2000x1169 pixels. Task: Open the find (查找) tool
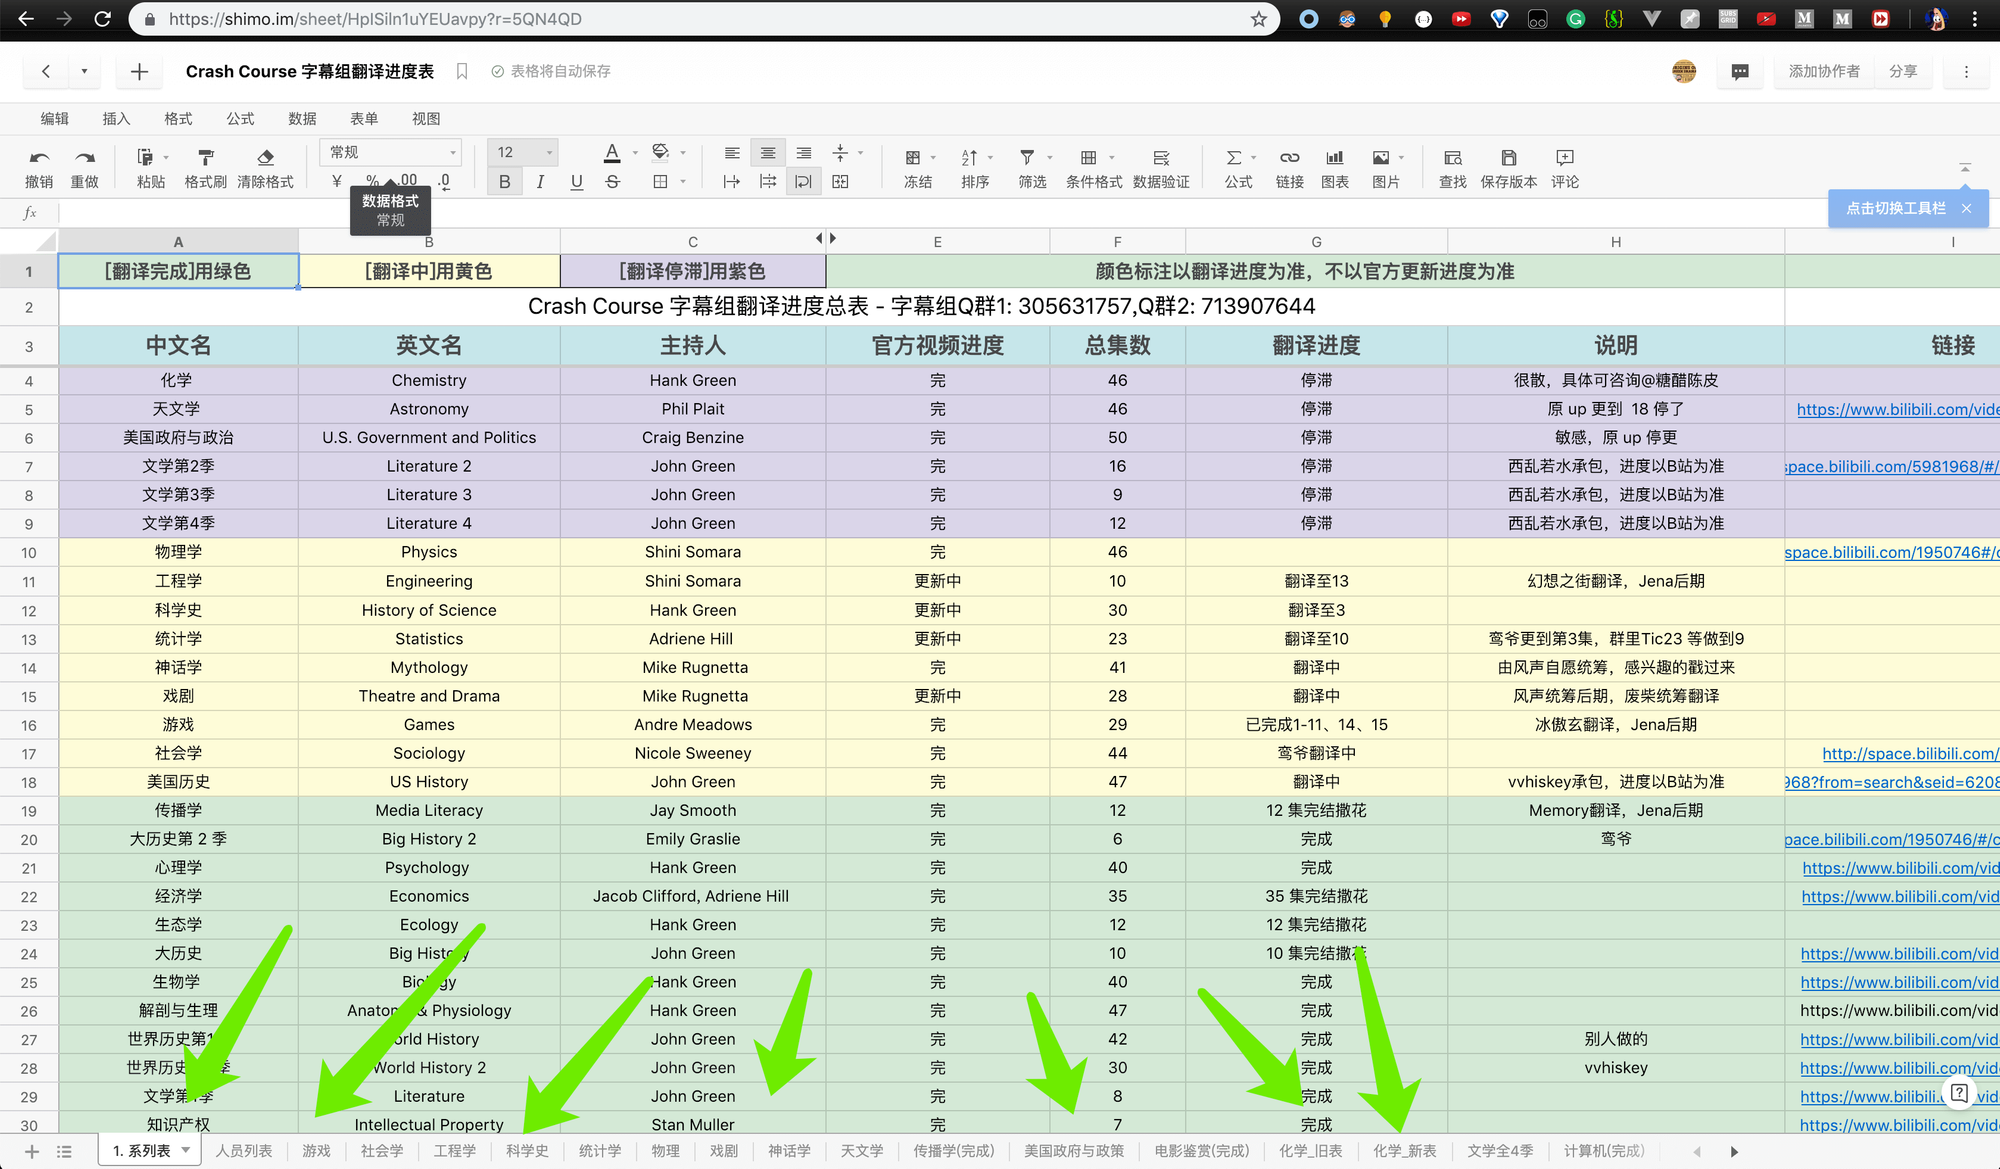pyautogui.click(x=1452, y=158)
